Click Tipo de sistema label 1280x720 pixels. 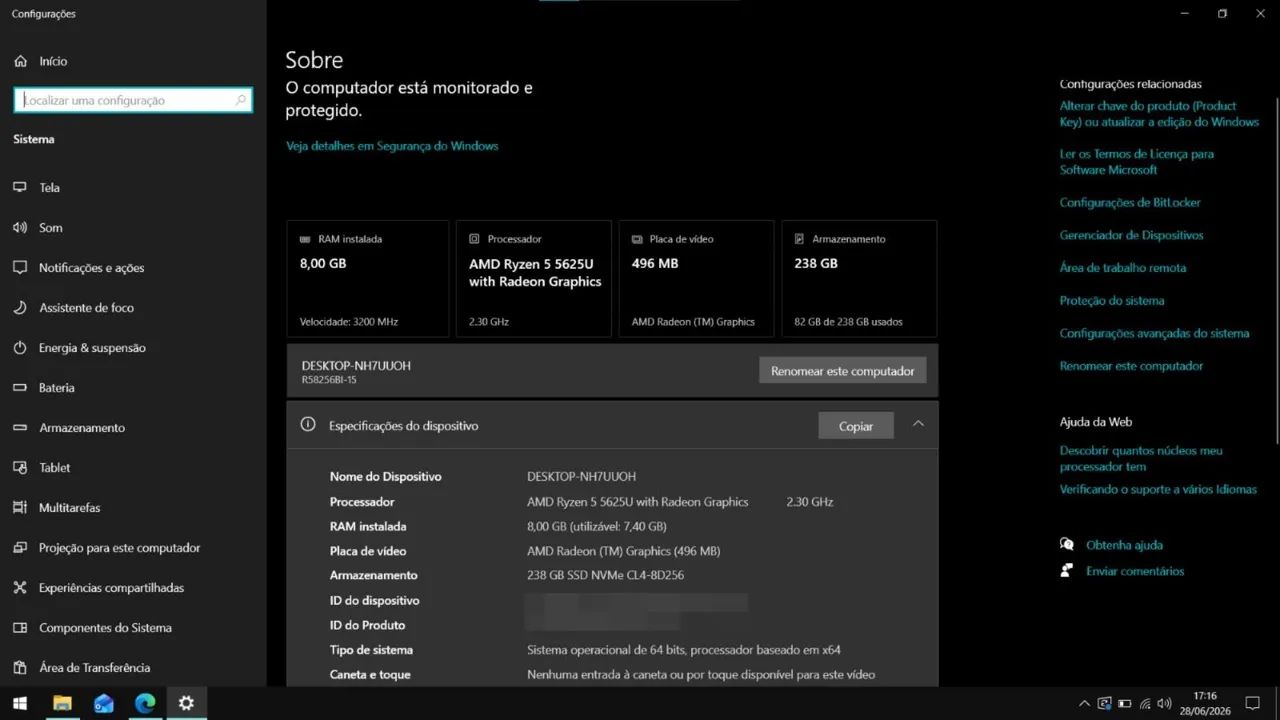pyautogui.click(x=371, y=650)
